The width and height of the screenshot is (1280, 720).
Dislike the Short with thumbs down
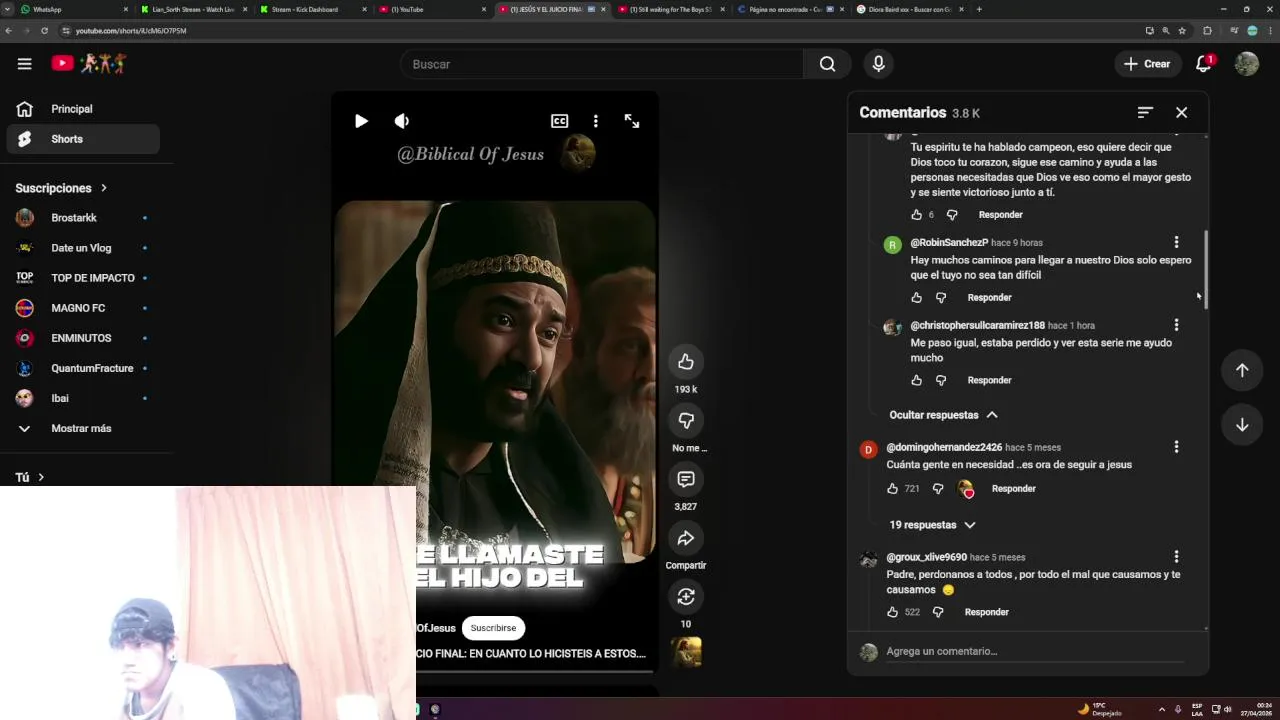(685, 421)
